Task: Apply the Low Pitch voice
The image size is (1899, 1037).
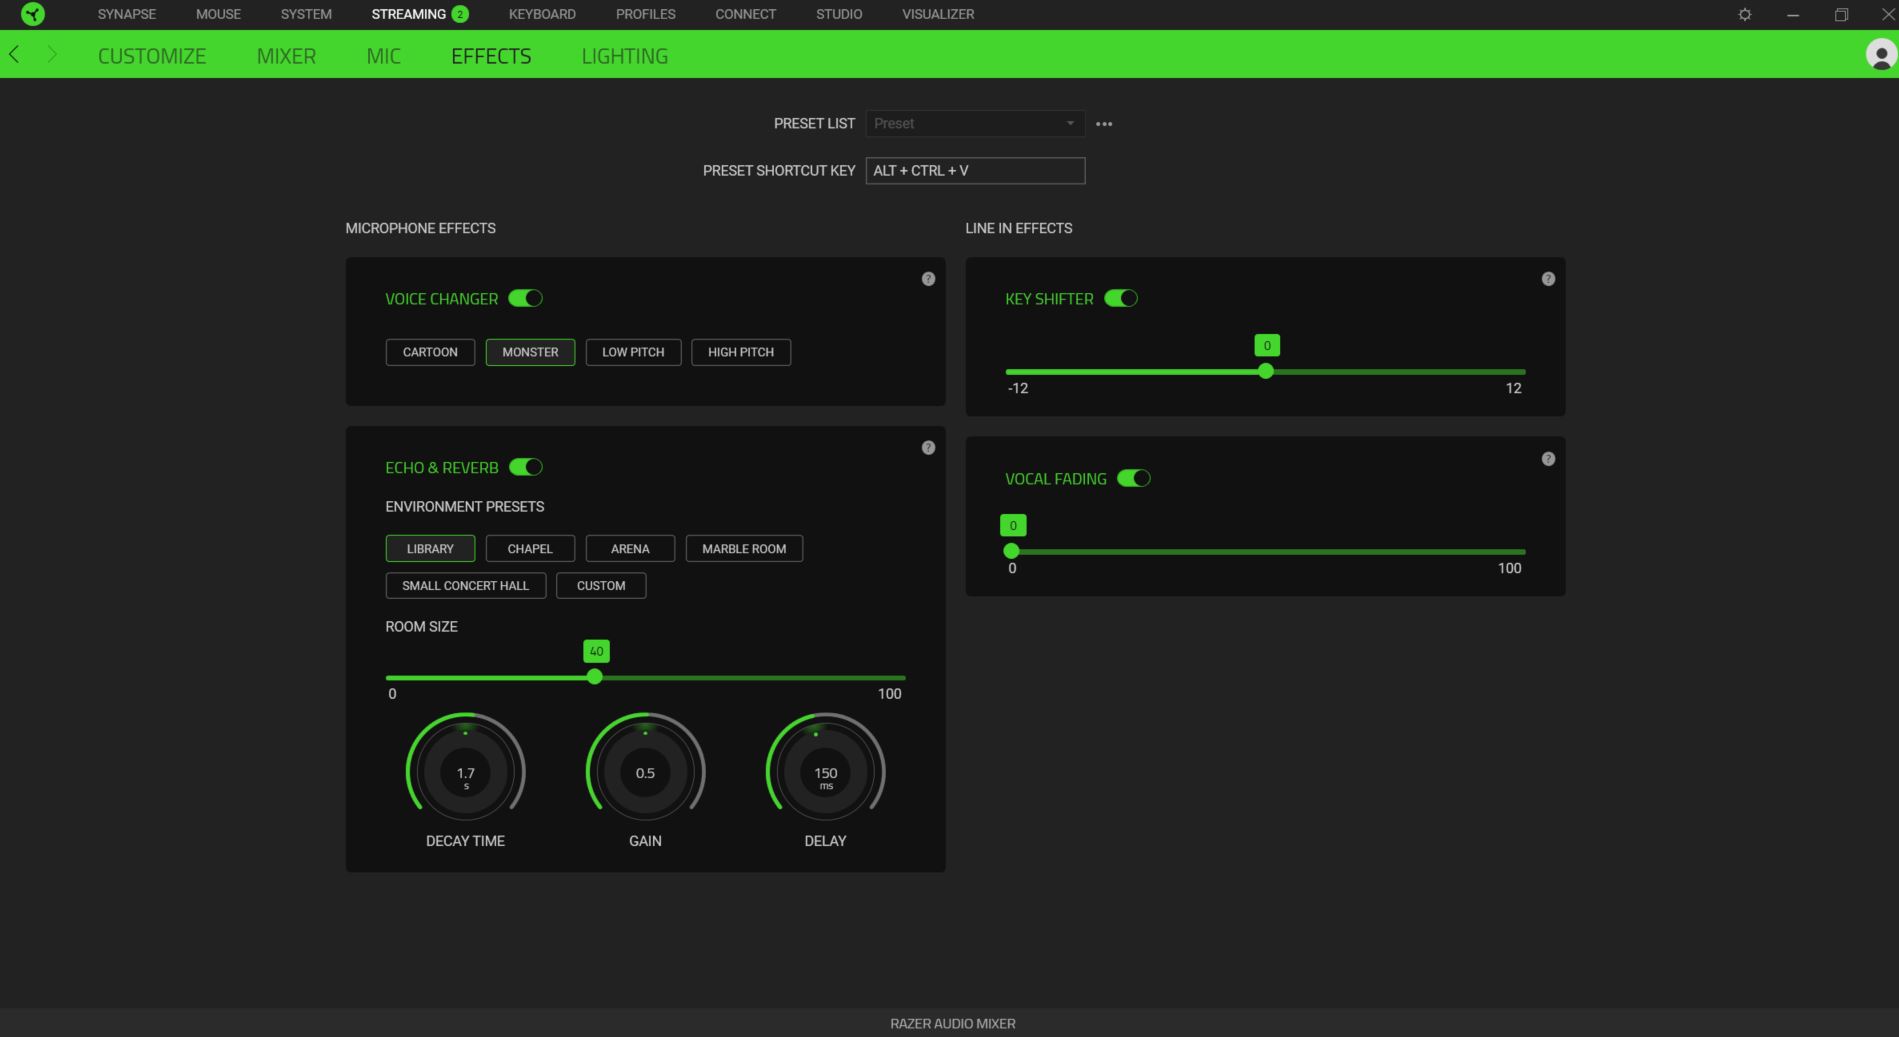Action: pyautogui.click(x=633, y=352)
